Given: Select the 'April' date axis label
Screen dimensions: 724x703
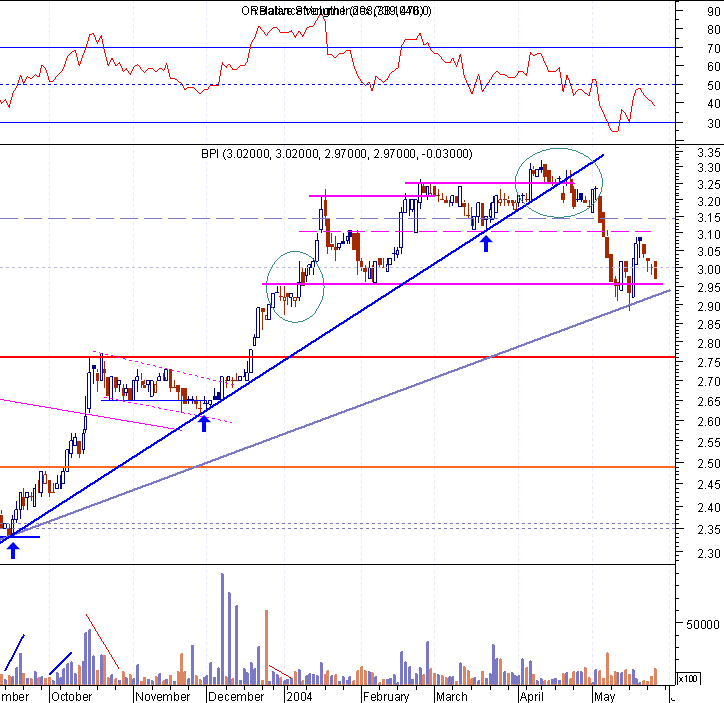Looking at the screenshot, I should [x=531, y=696].
